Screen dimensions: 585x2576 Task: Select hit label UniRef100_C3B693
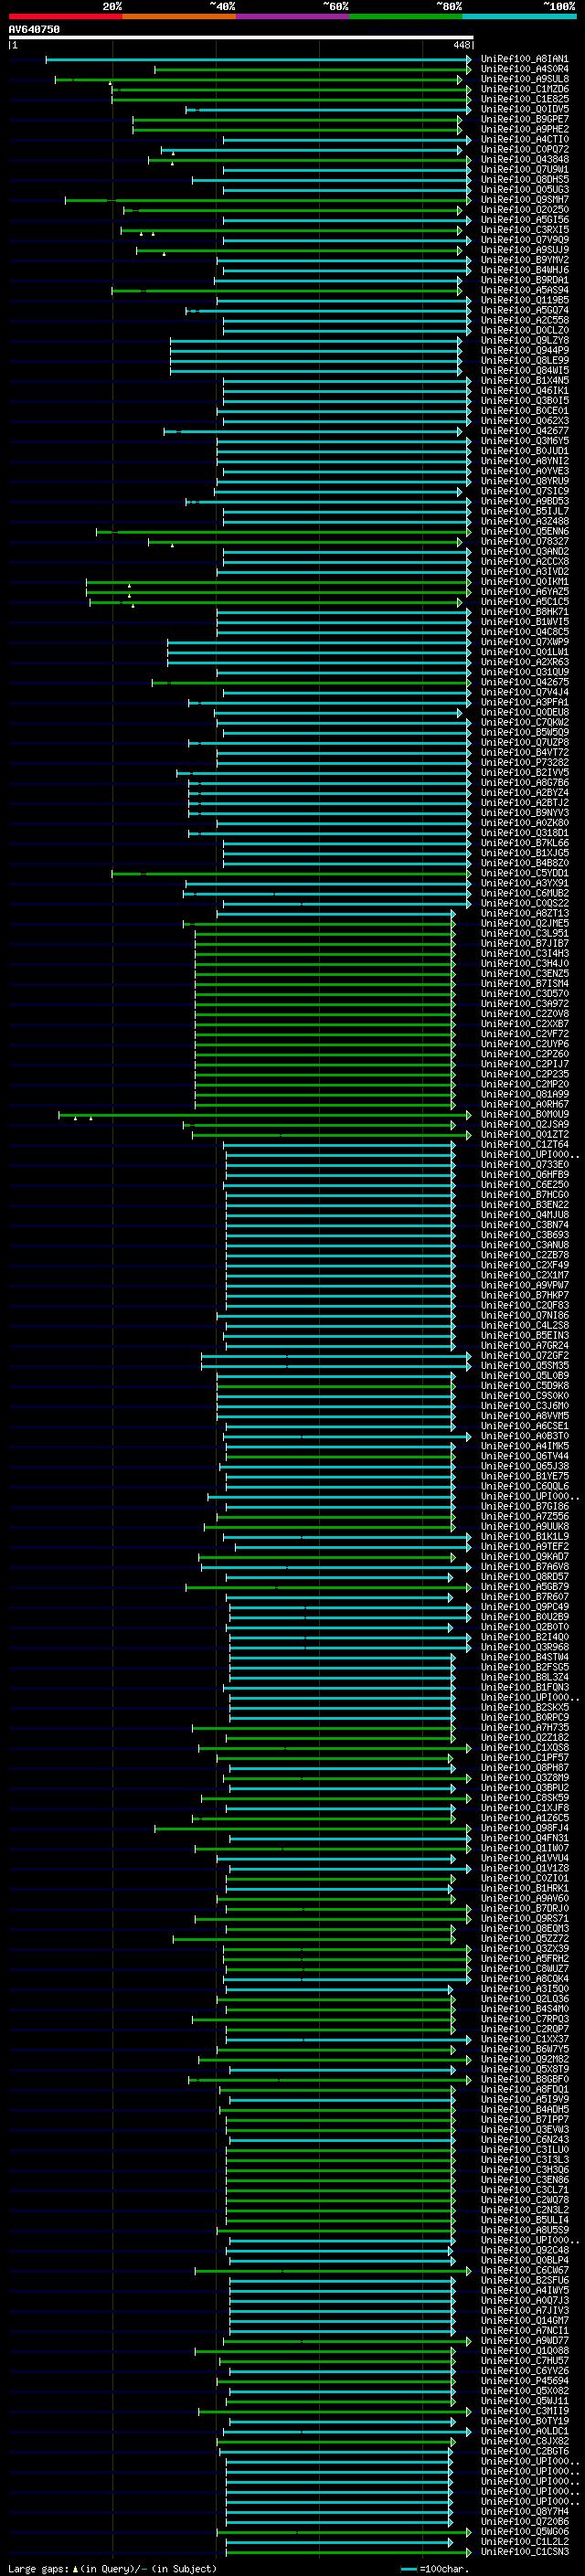coord(525,1235)
